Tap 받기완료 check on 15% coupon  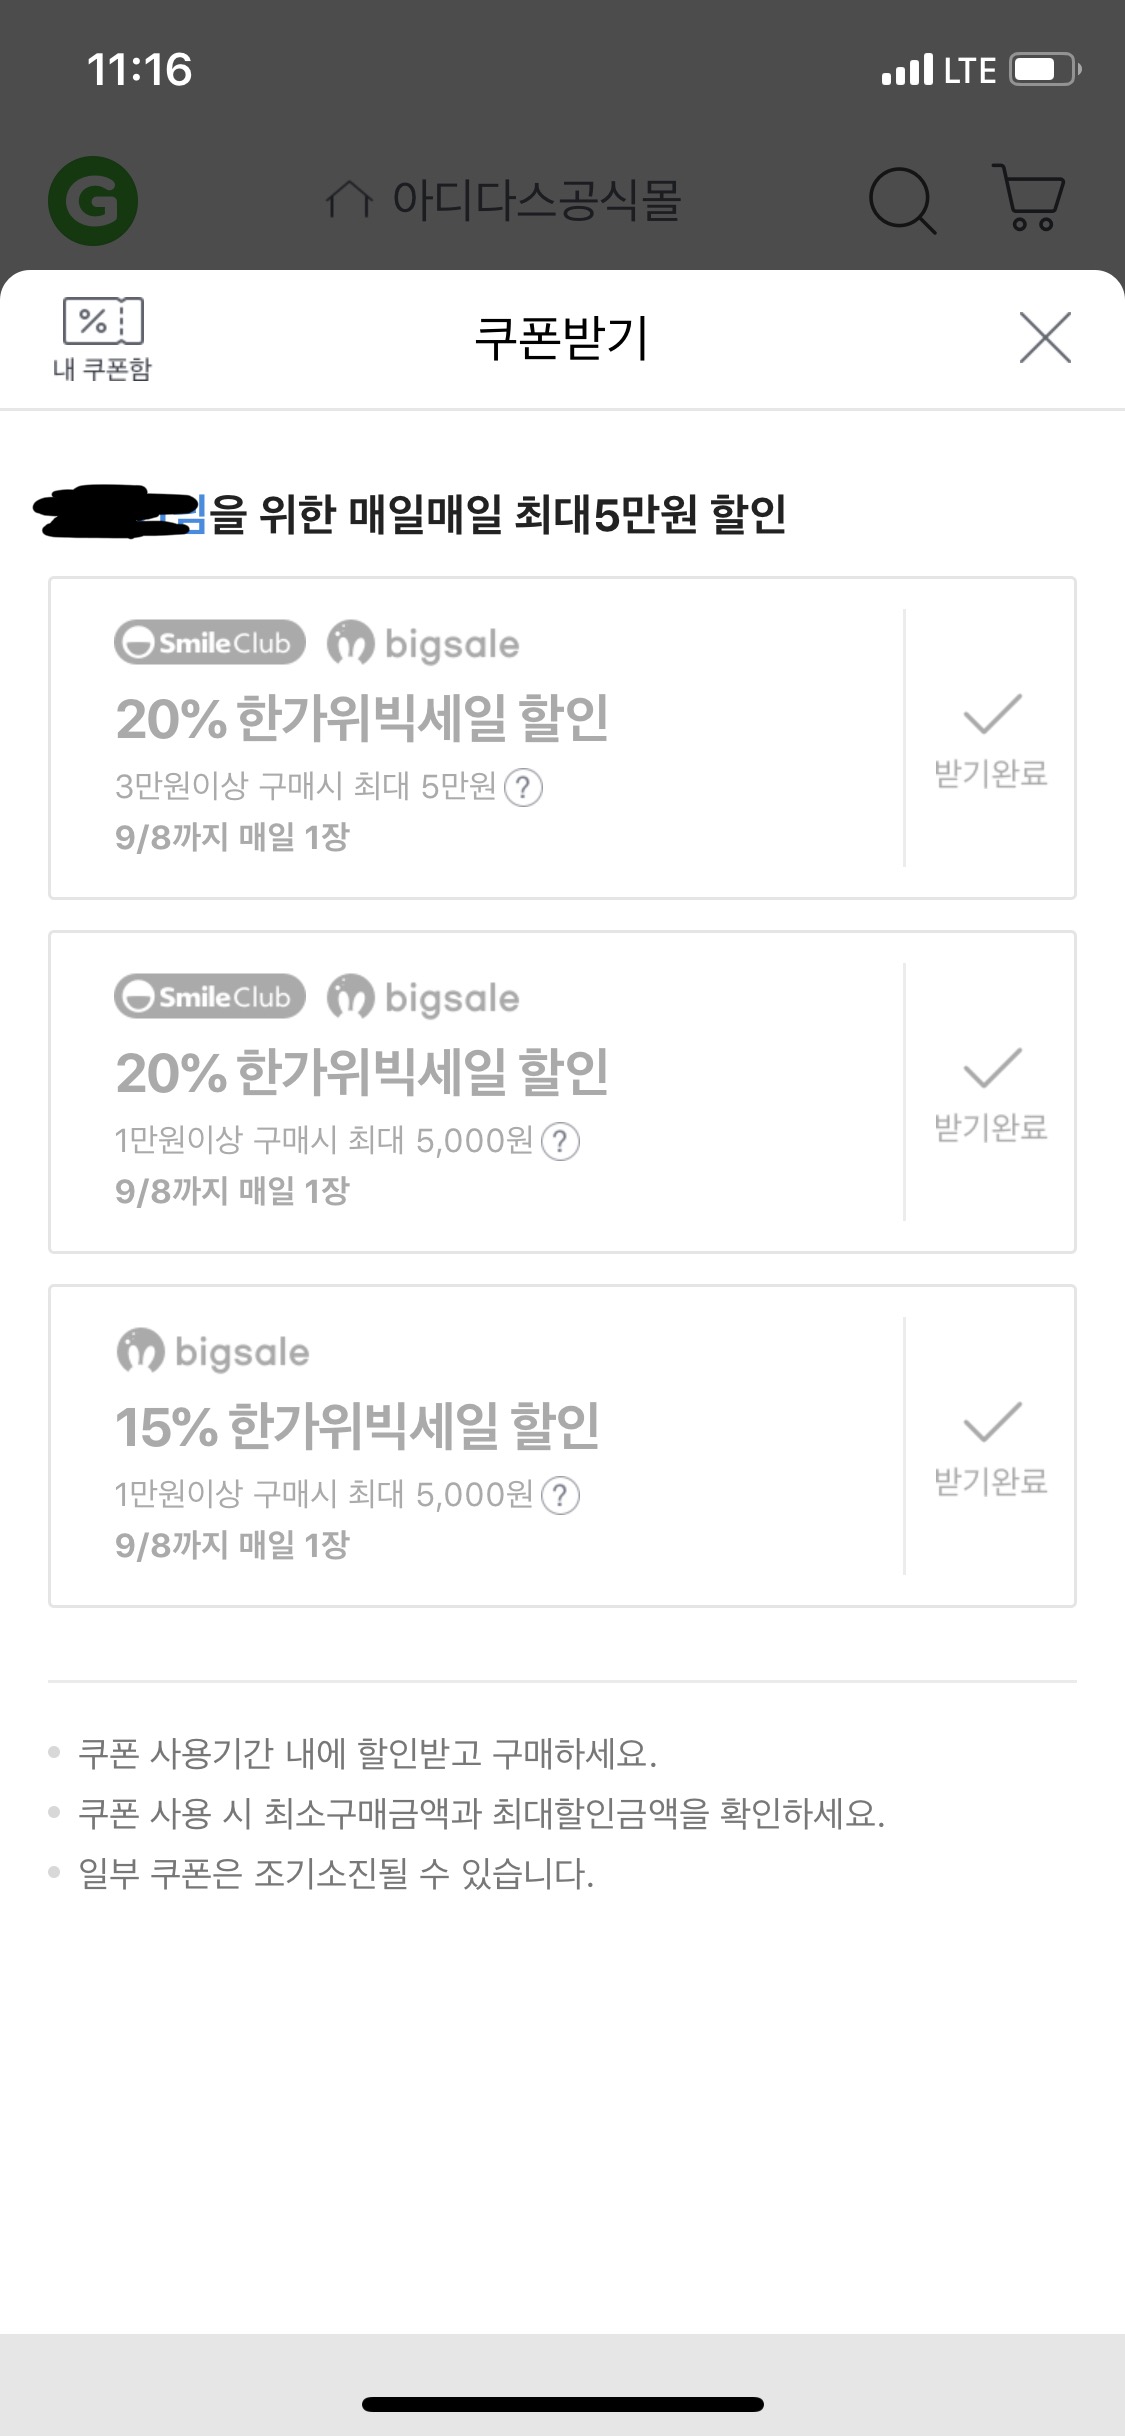click(x=991, y=1448)
